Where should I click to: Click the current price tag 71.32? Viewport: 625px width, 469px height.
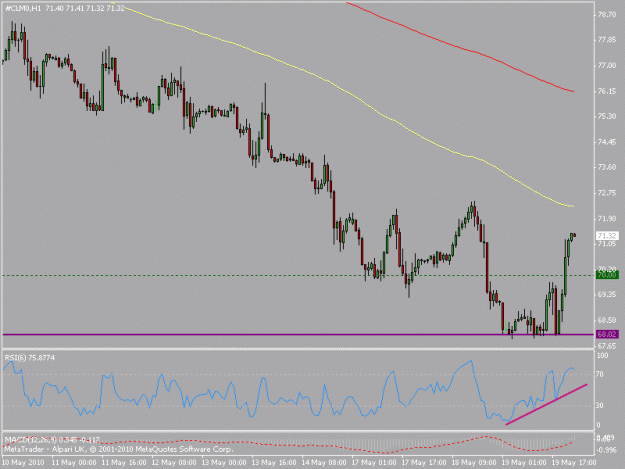[607, 235]
